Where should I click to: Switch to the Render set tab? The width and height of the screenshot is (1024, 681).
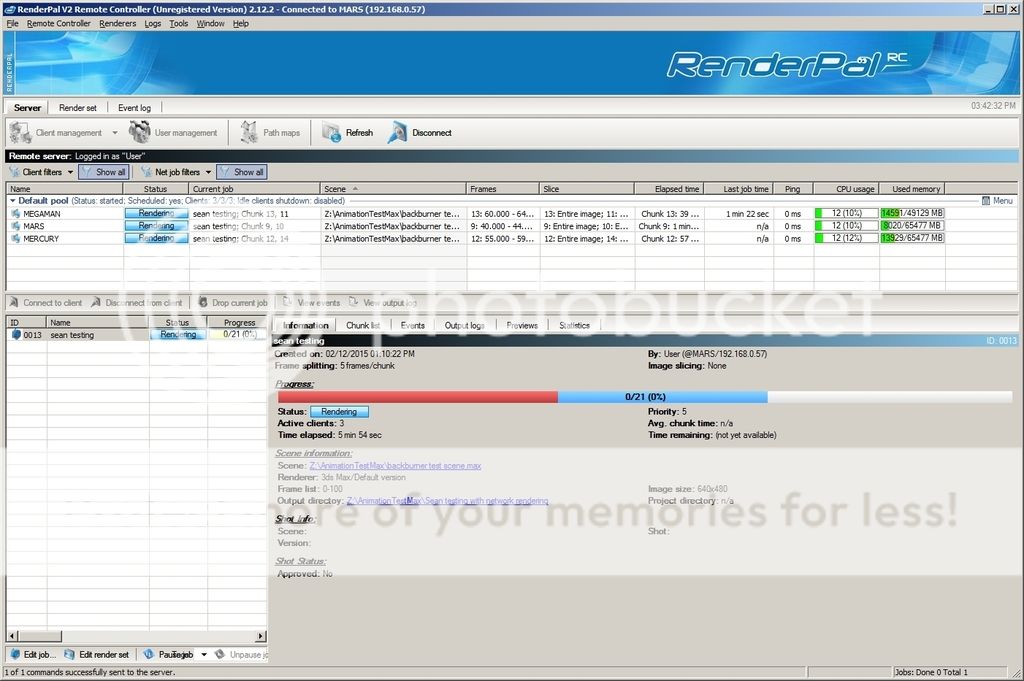tap(78, 108)
